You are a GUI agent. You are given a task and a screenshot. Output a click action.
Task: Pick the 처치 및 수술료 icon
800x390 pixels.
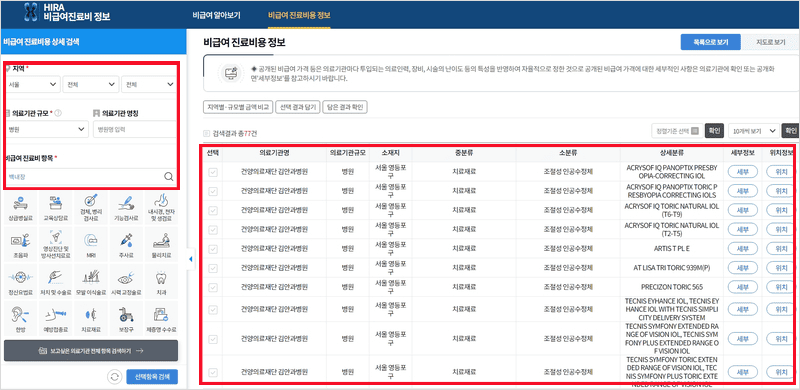(x=56, y=282)
